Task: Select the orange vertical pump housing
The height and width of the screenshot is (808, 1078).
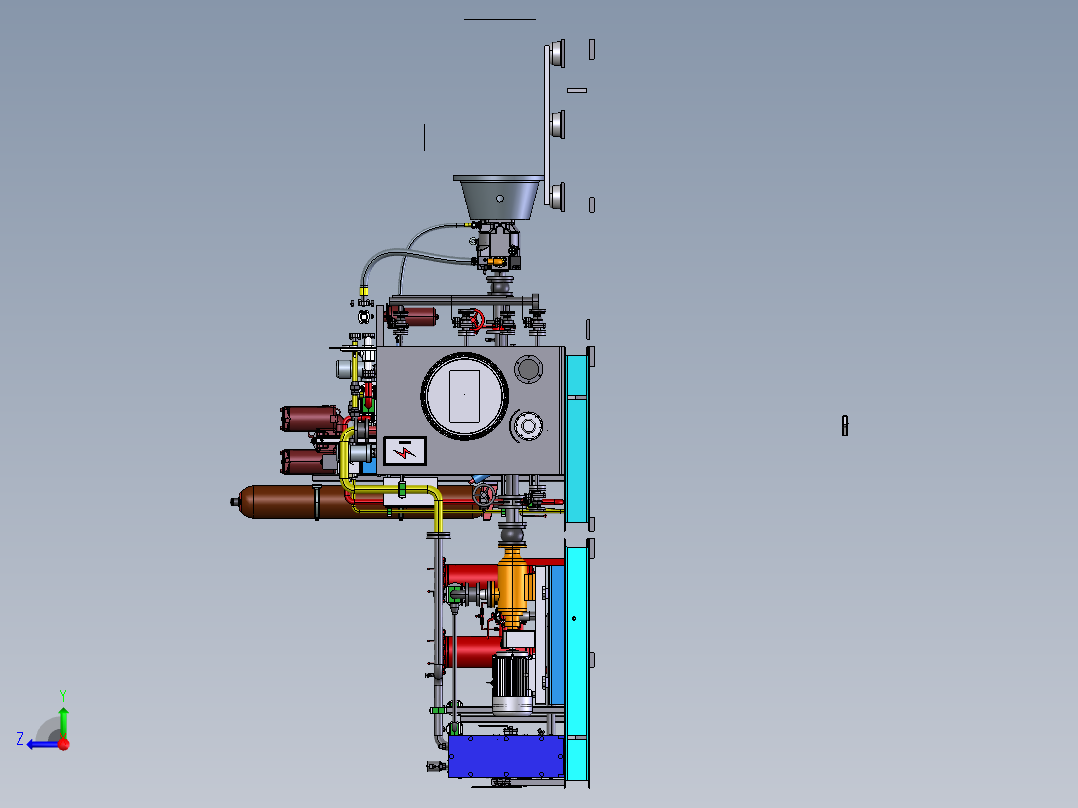Action: (x=512, y=584)
